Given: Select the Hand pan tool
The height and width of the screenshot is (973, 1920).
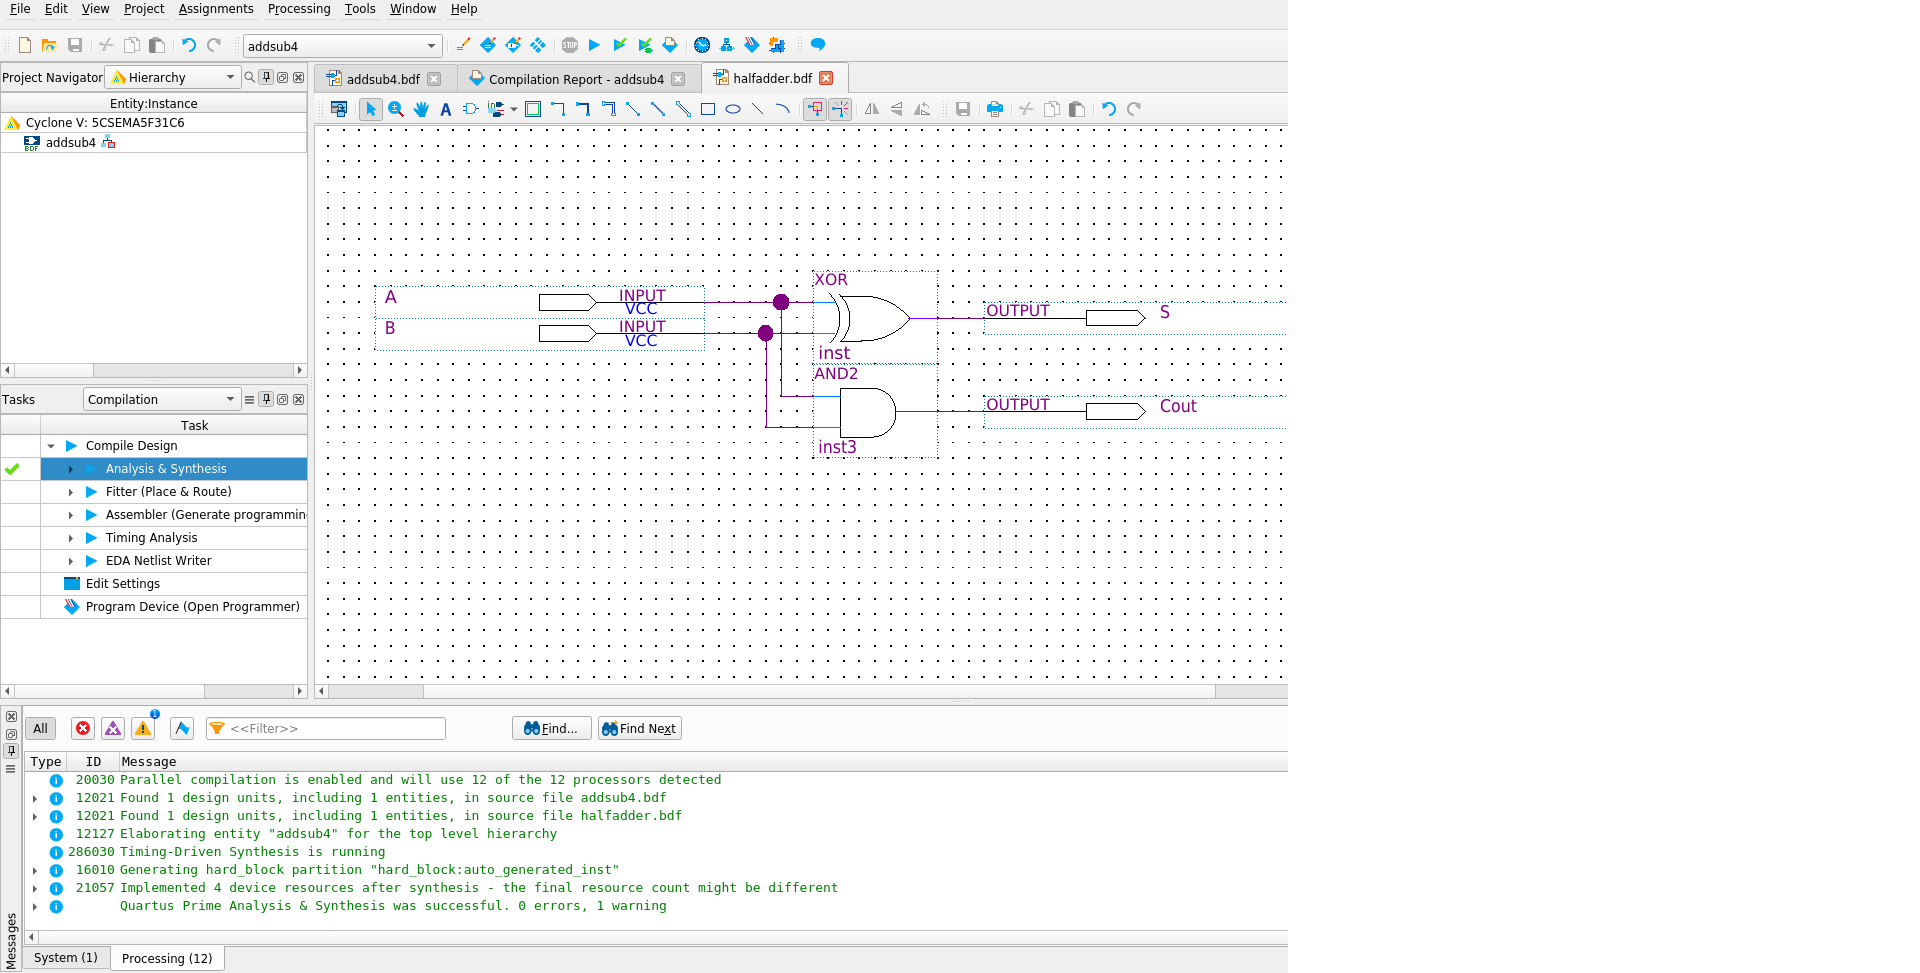Looking at the screenshot, I should [x=421, y=109].
